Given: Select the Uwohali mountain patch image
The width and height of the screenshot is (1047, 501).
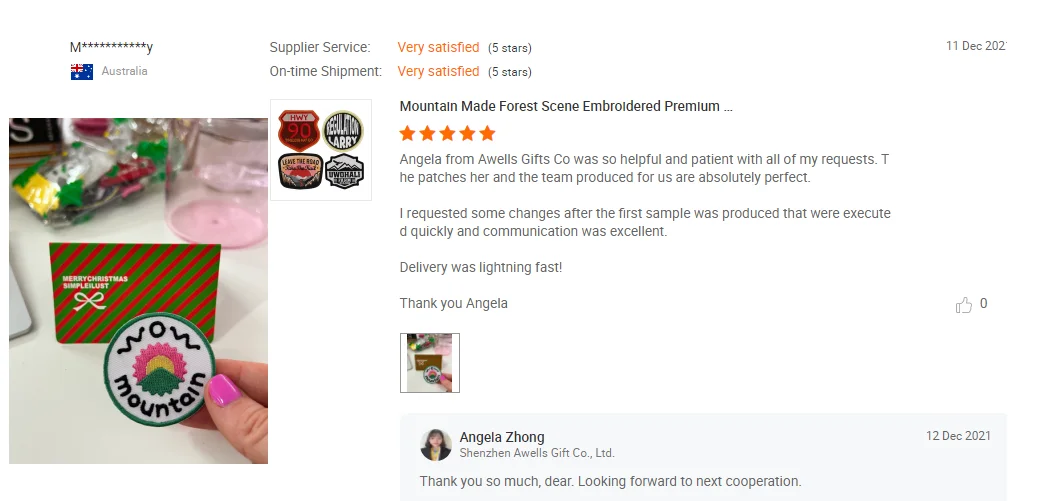Looking at the screenshot, I should 344,172.
